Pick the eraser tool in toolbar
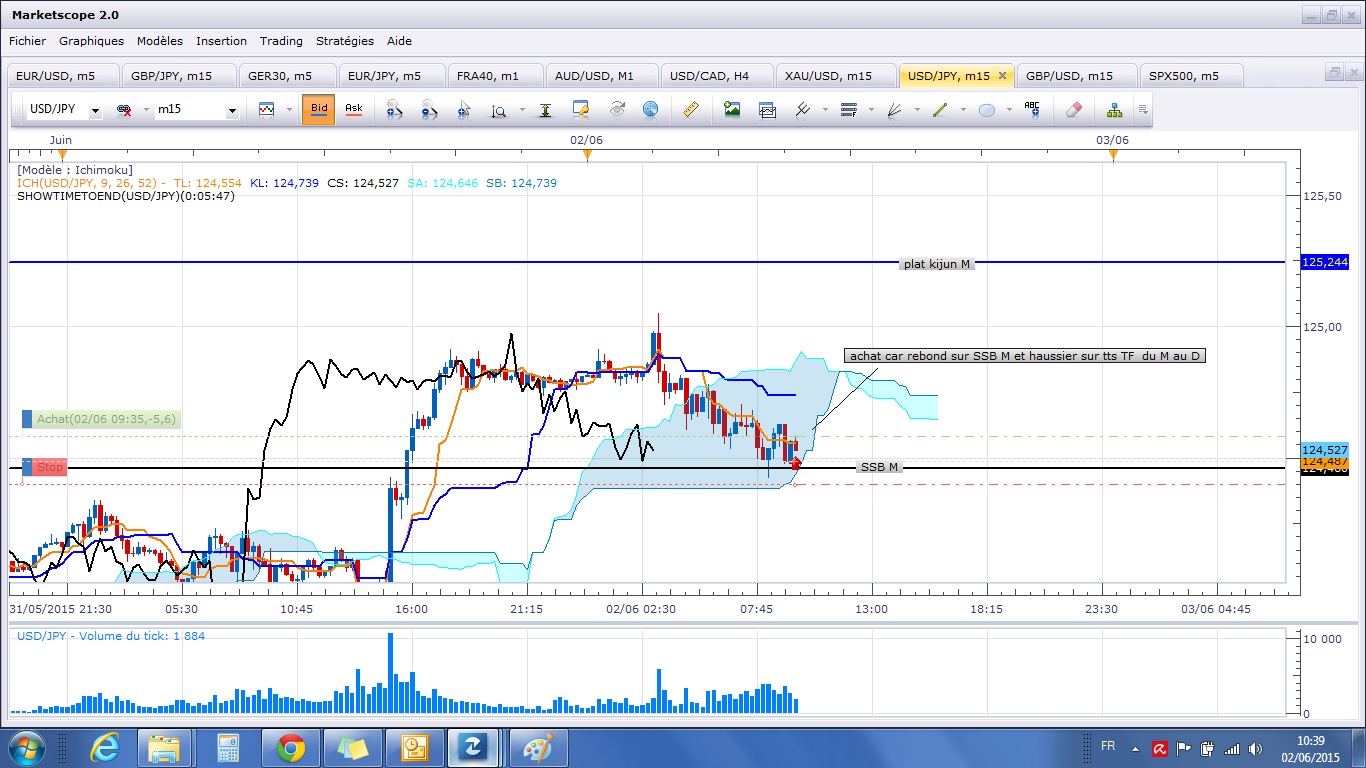Viewport: 1366px width, 768px height. pyautogui.click(x=1074, y=110)
